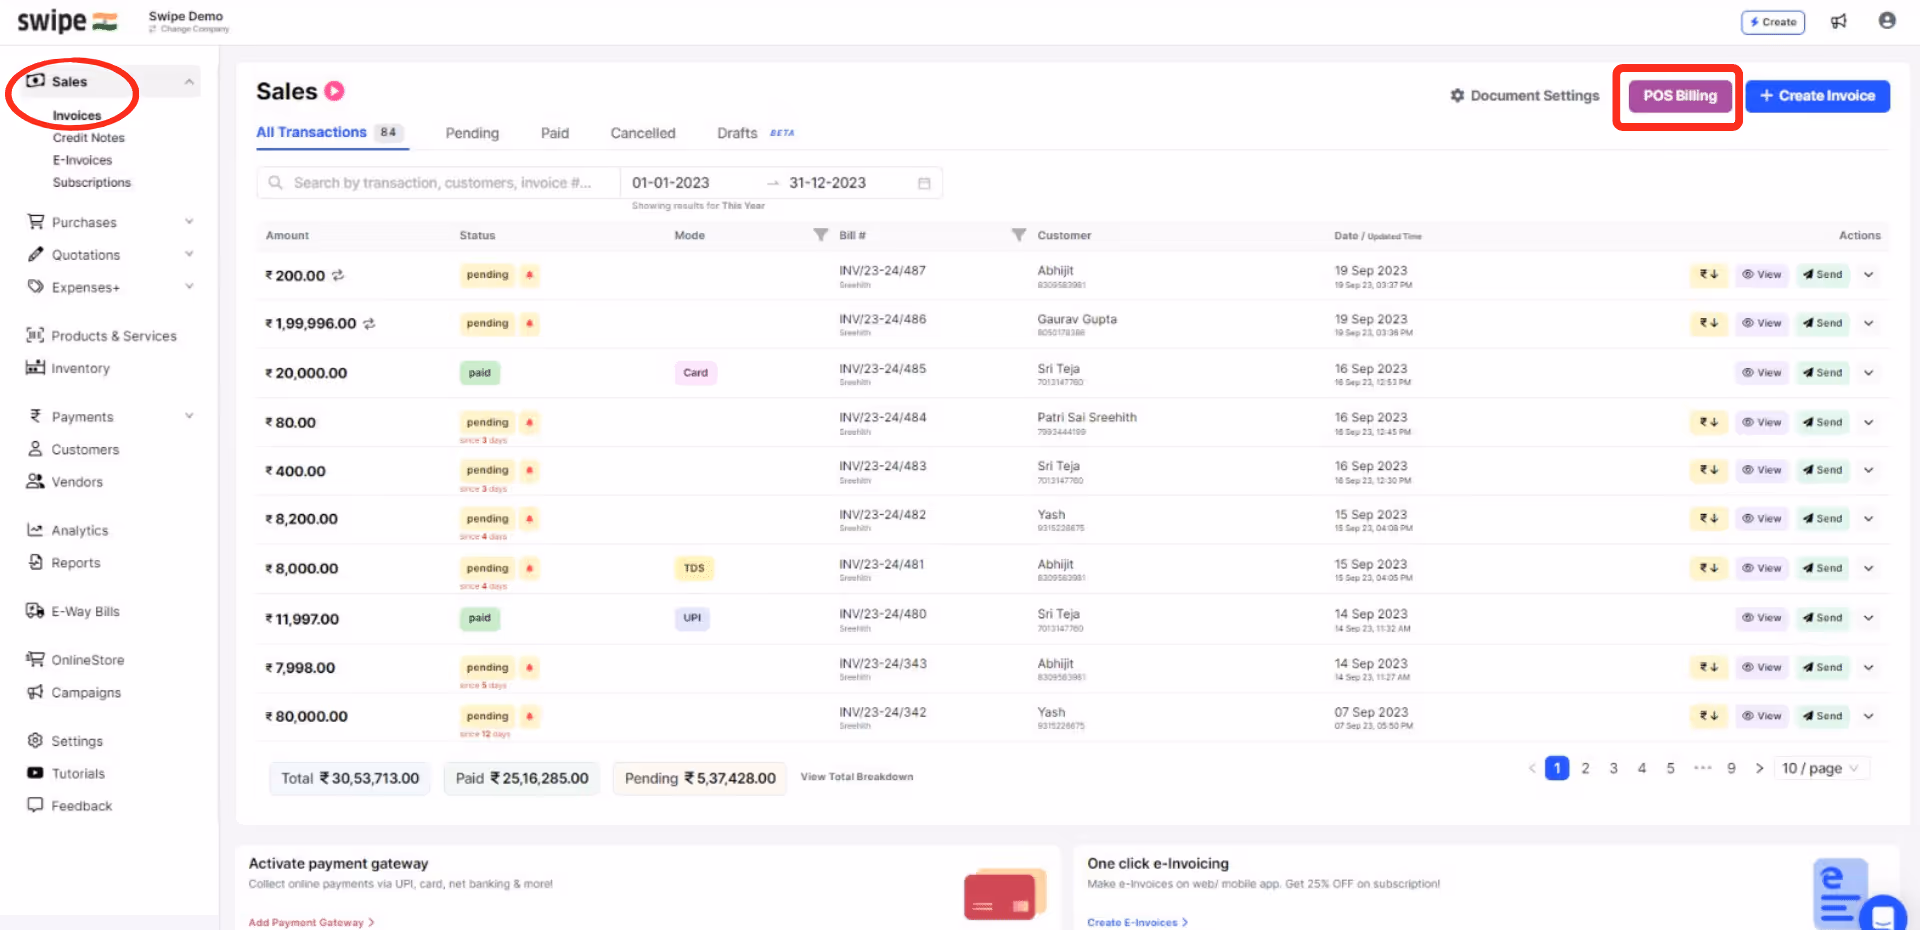The image size is (1920, 930).
Task: Open Subscriptions under Sales
Action: [x=92, y=183]
